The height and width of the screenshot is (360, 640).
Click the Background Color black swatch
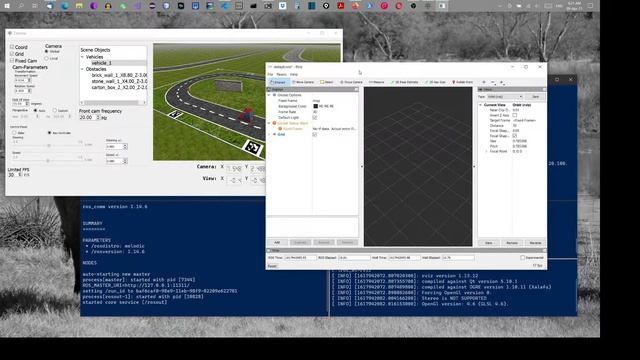coord(316,106)
